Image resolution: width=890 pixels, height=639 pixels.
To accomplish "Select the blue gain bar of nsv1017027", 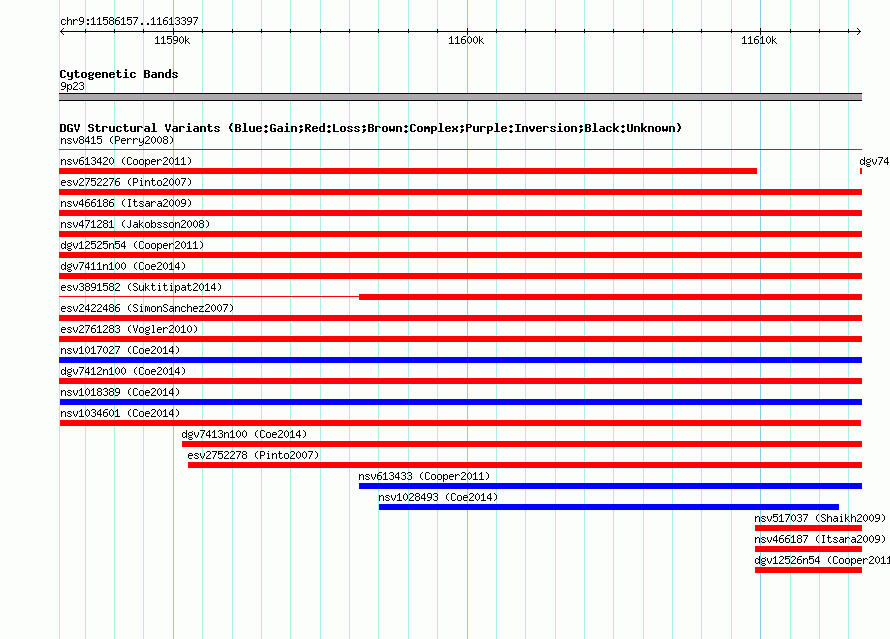I will point(461,360).
